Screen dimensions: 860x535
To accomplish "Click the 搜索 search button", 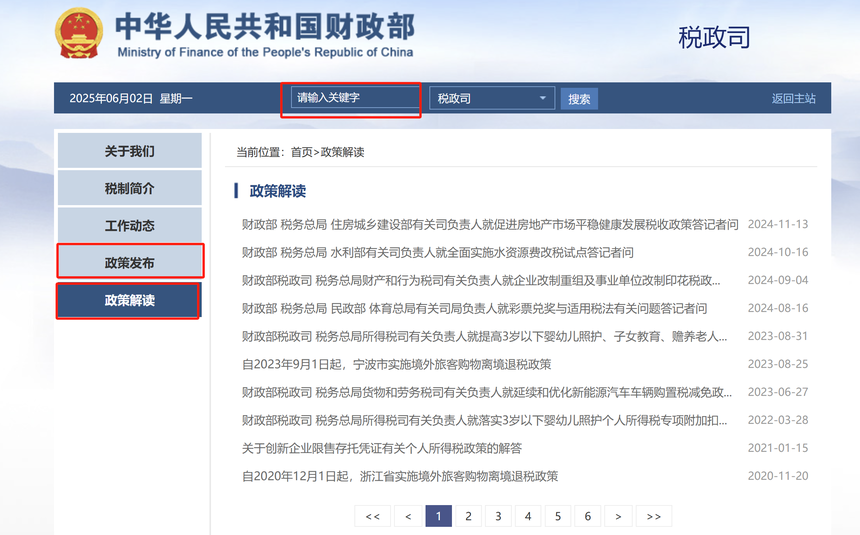I will click(x=579, y=99).
